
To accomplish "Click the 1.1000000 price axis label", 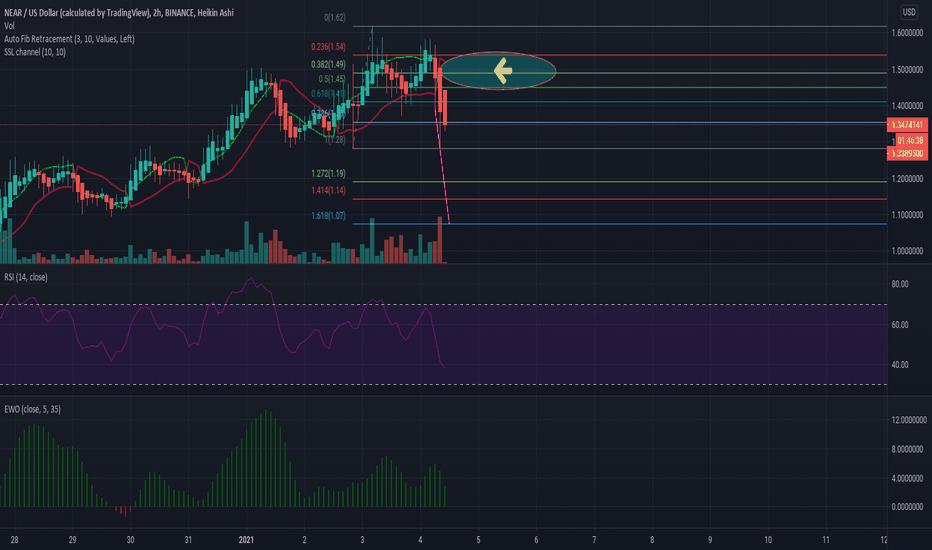I will click(x=907, y=215).
